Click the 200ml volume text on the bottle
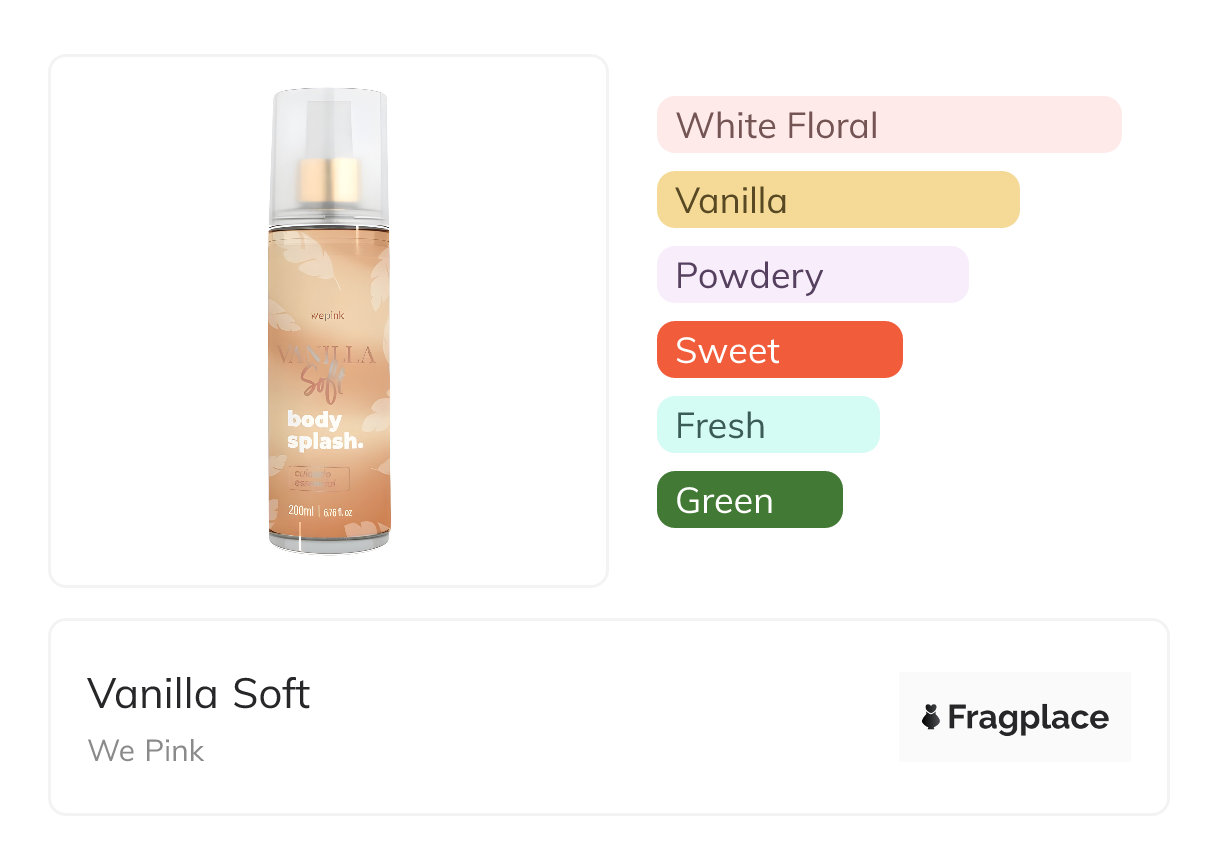The width and height of the screenshot is (1218, 864). tap(301, 511)
